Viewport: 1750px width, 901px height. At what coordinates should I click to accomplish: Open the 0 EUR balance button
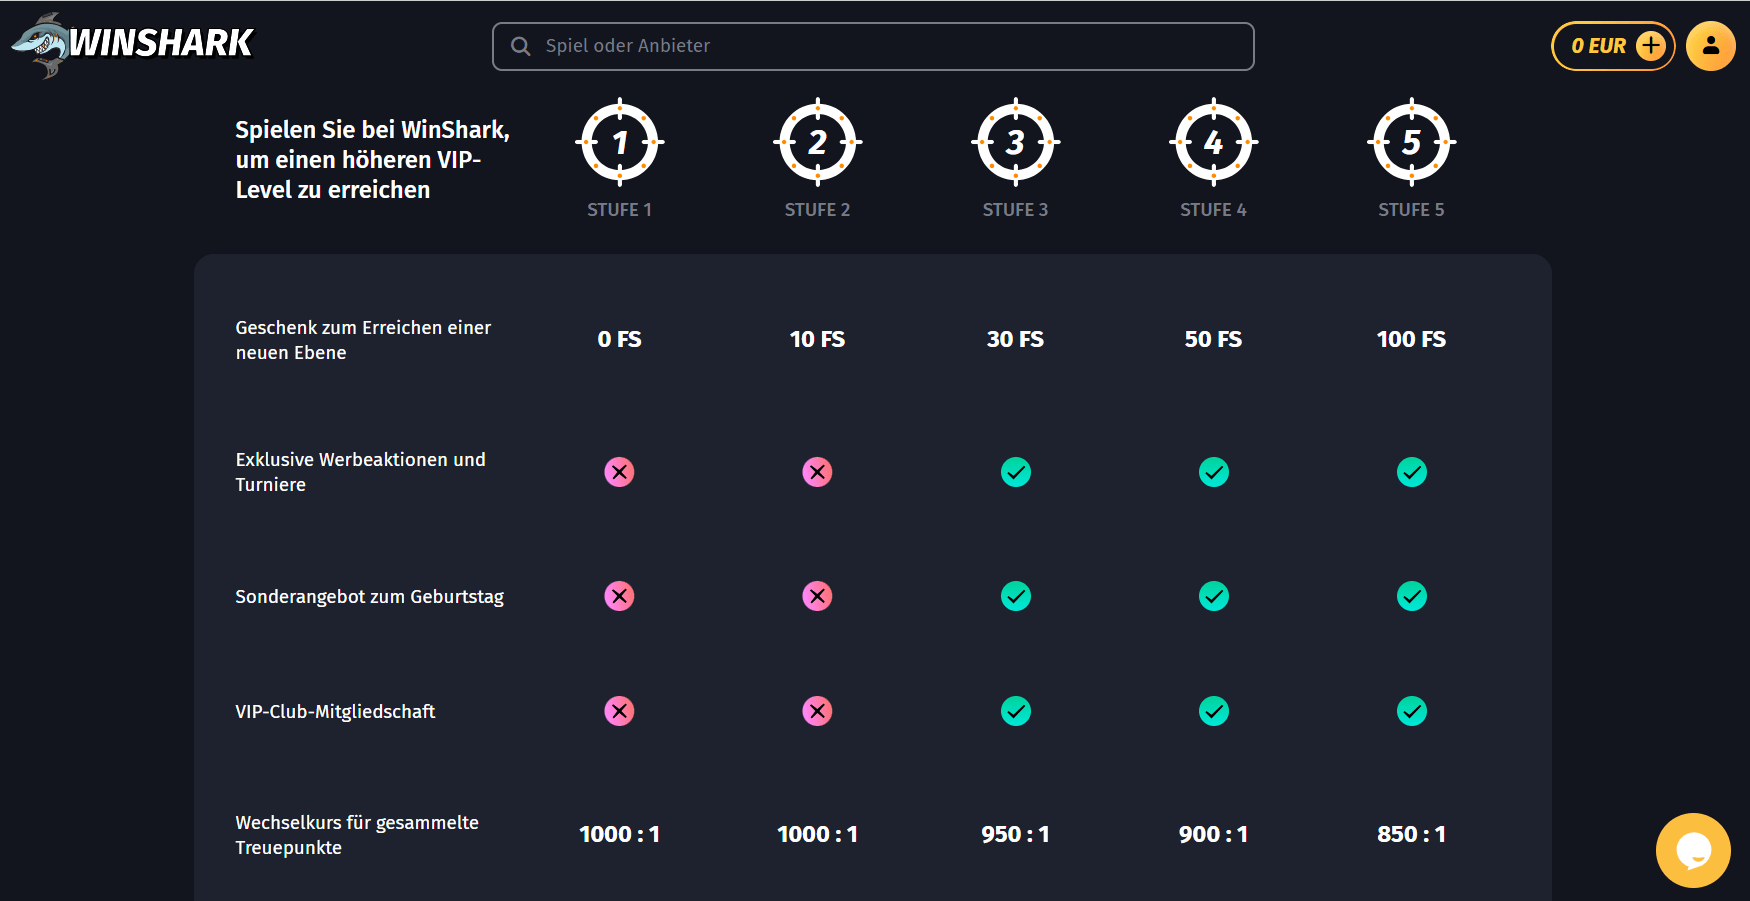point(1613,46)
